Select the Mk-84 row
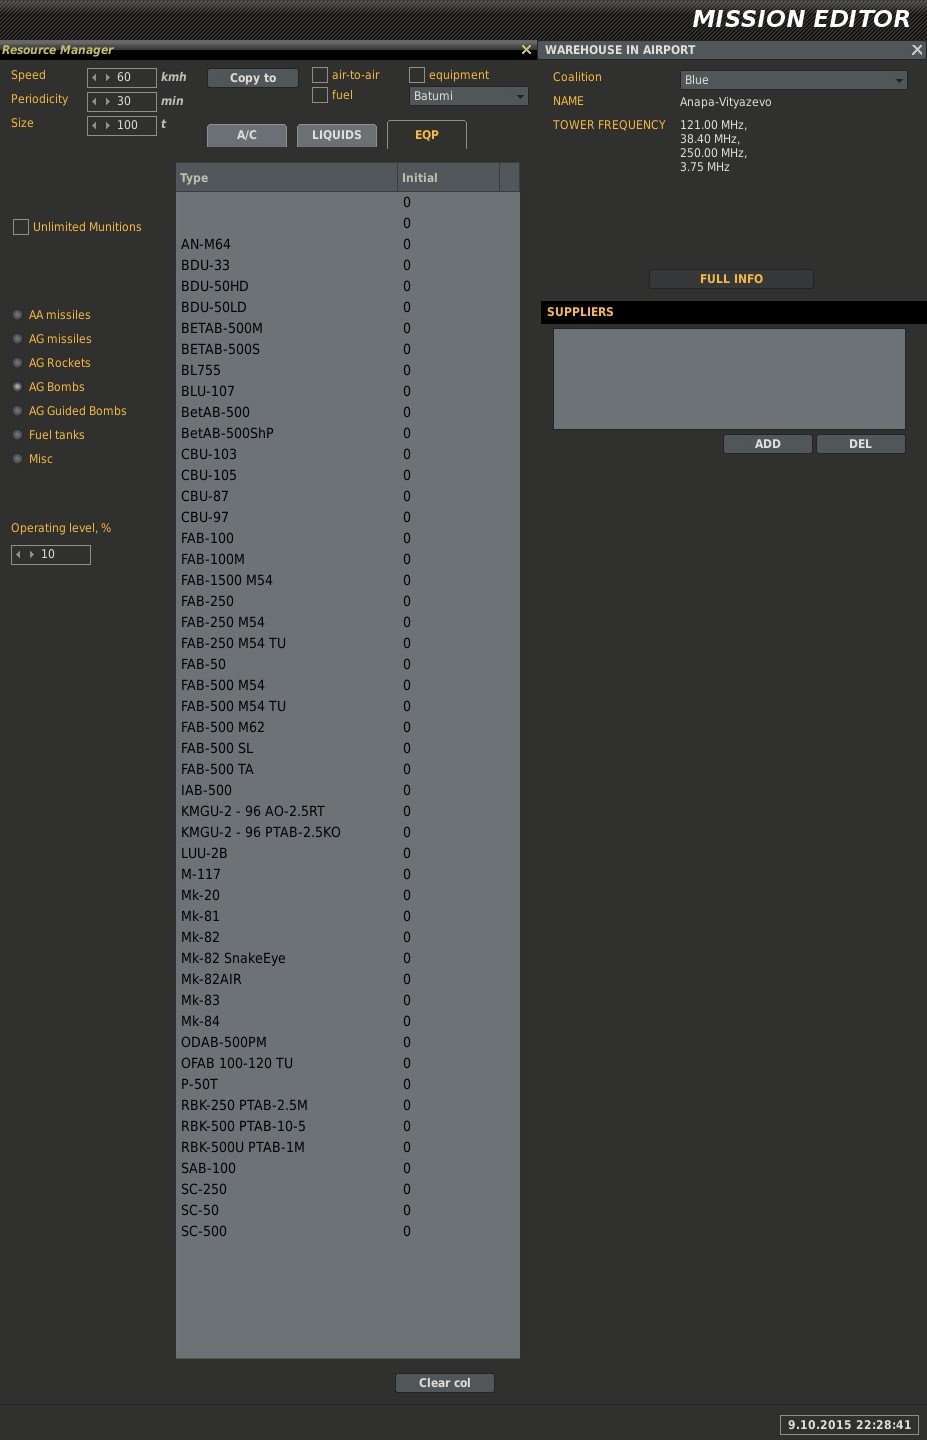The width and height of the screenshot is (927, 1440). (347, 1021)
